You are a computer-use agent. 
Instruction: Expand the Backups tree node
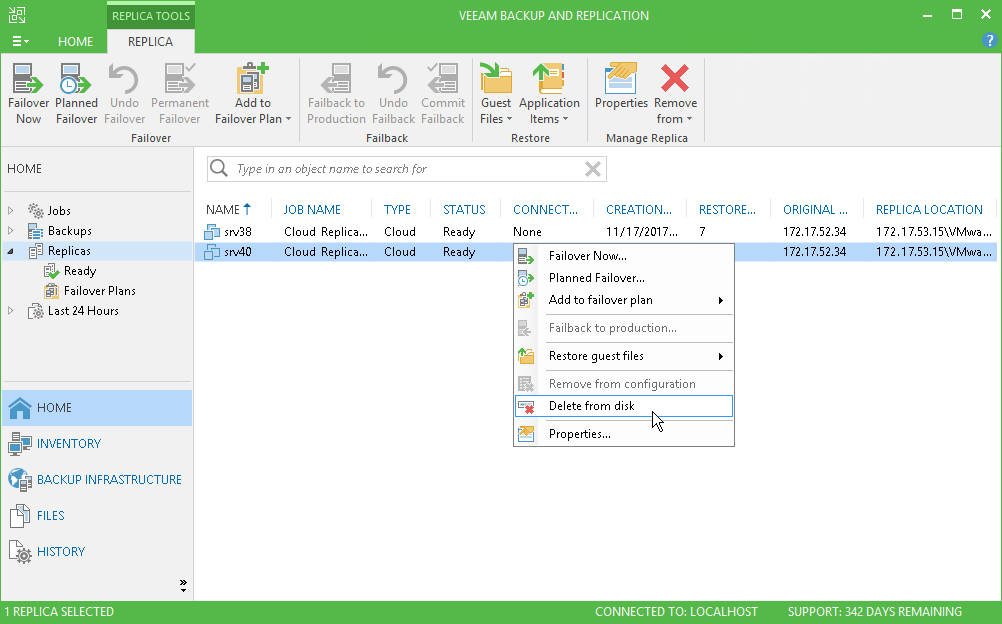click(x=10, y=230)
